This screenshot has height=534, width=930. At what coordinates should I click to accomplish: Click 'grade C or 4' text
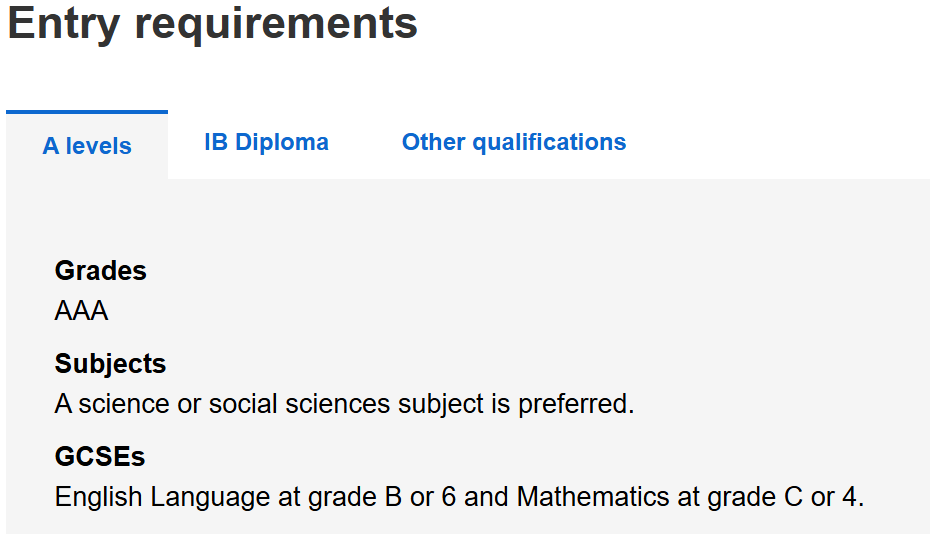pyautogui.click(x=770, y=497)
